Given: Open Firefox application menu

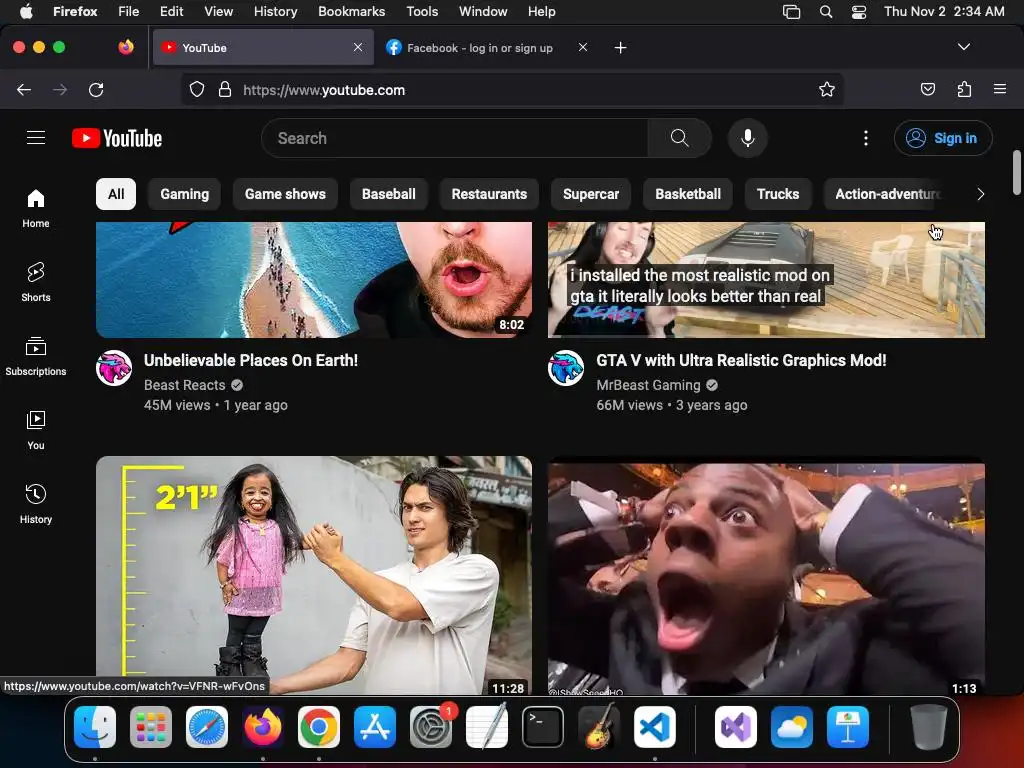Looking at the screenshot, I should click(1000, 89).
